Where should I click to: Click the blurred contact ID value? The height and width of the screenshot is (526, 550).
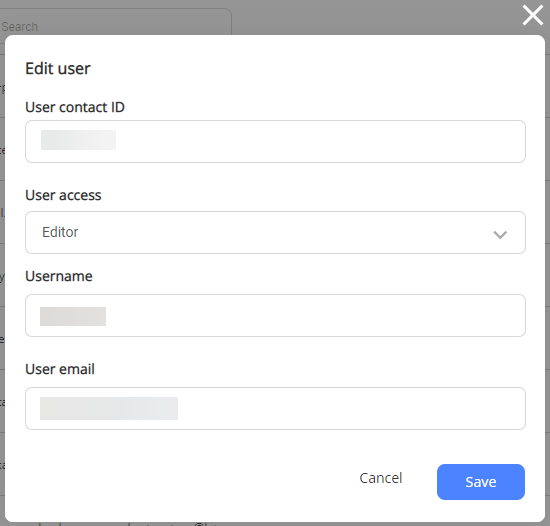point(78,140)
